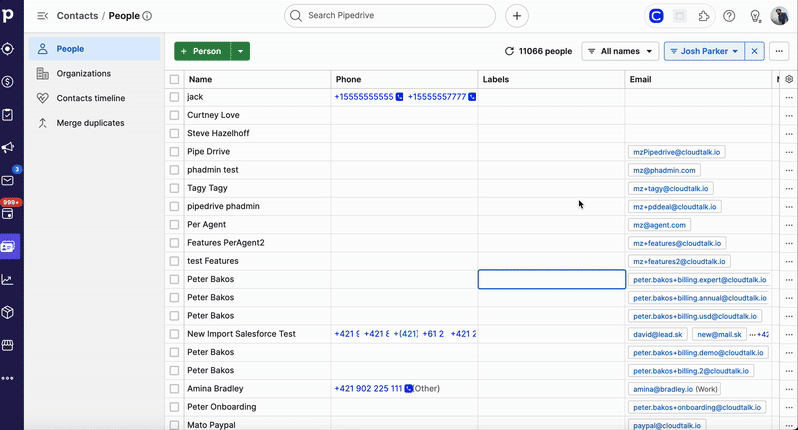Open the Sales Assistant lightbulb icon

(755, 16)
